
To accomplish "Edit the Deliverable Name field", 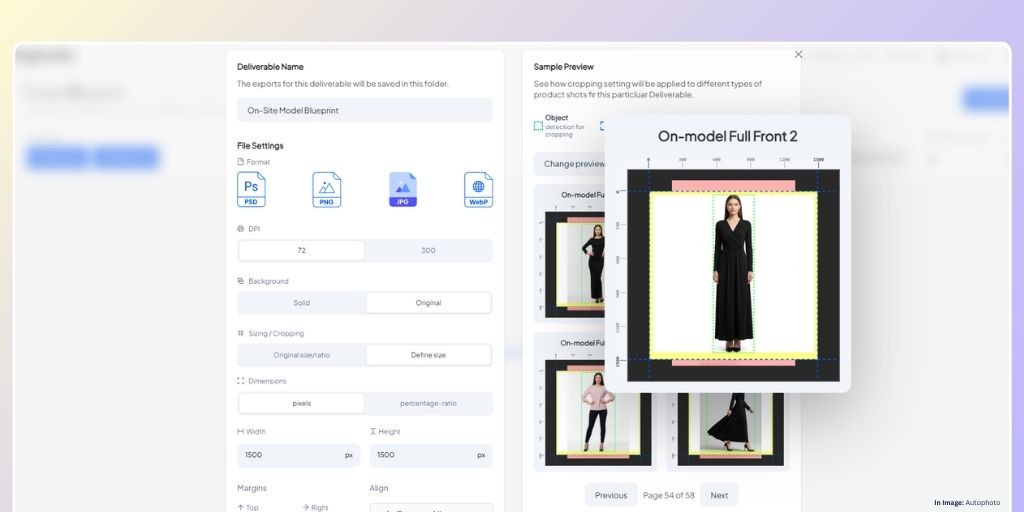I will coord(364,110).
